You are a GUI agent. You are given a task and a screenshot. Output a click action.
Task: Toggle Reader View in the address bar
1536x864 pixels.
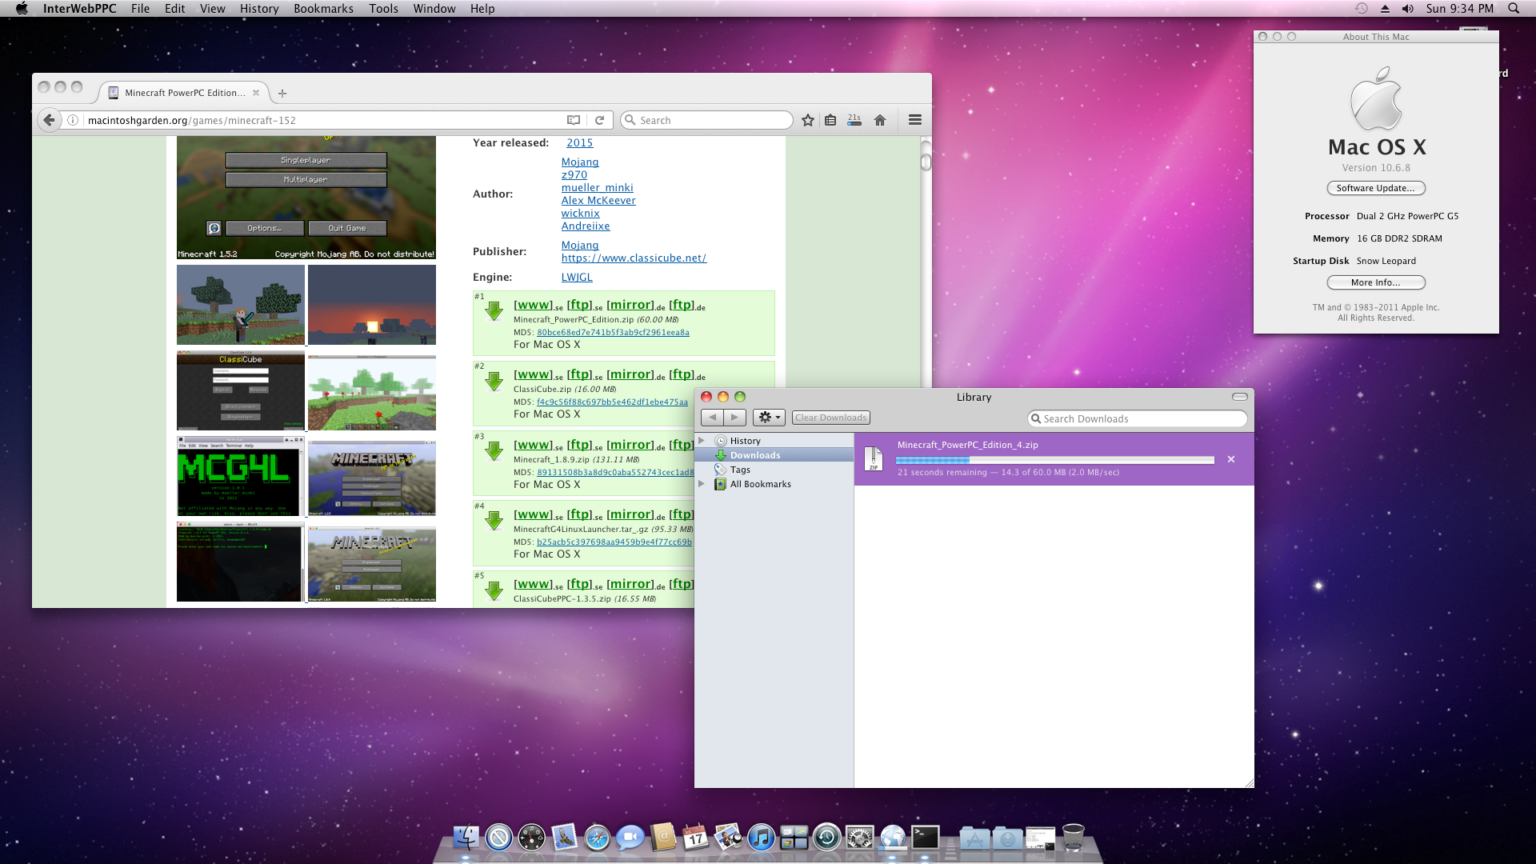tap(573, 119)
